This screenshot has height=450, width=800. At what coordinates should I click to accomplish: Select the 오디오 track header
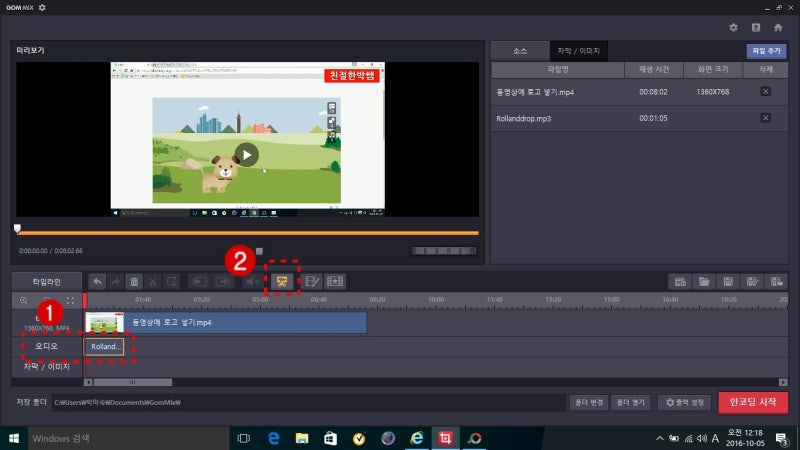click(46, 346)
